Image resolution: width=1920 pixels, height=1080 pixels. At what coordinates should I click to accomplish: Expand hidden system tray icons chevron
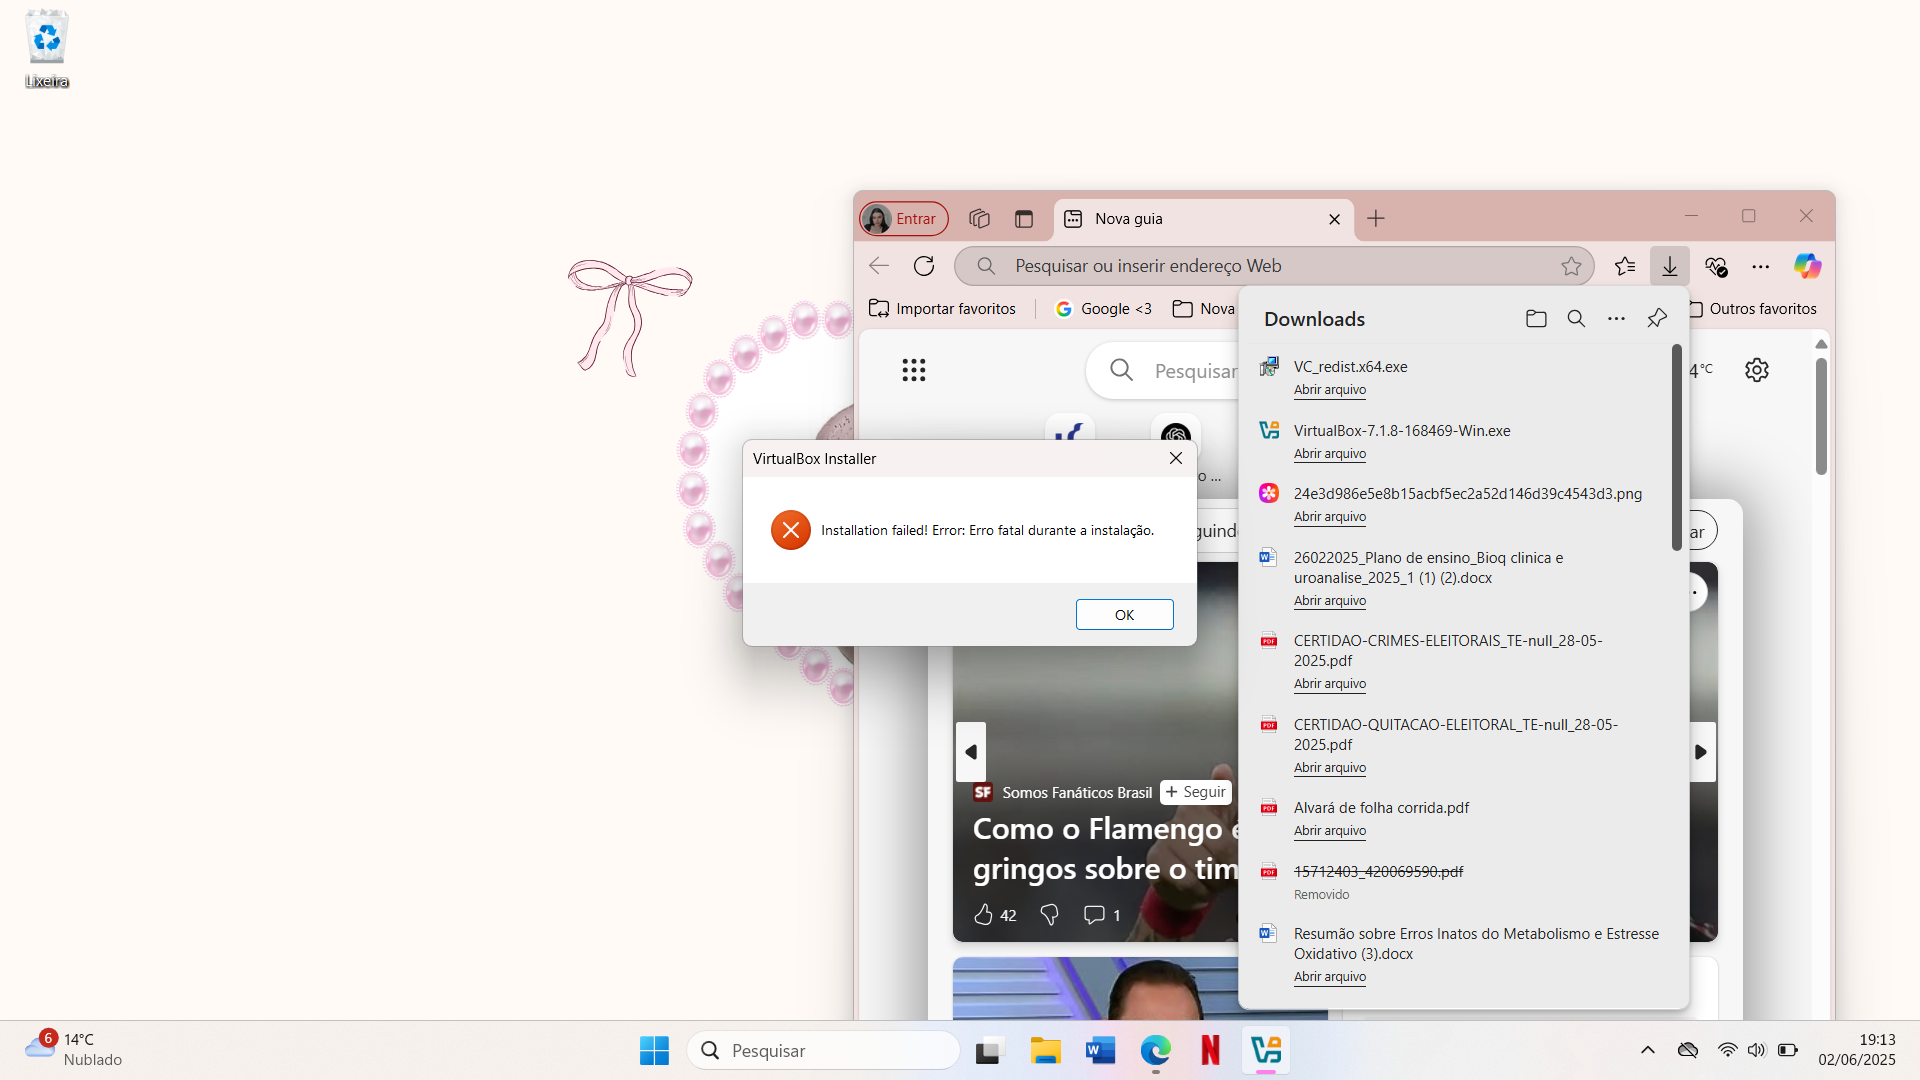pyautogui.click(x=1648, y=1050)
